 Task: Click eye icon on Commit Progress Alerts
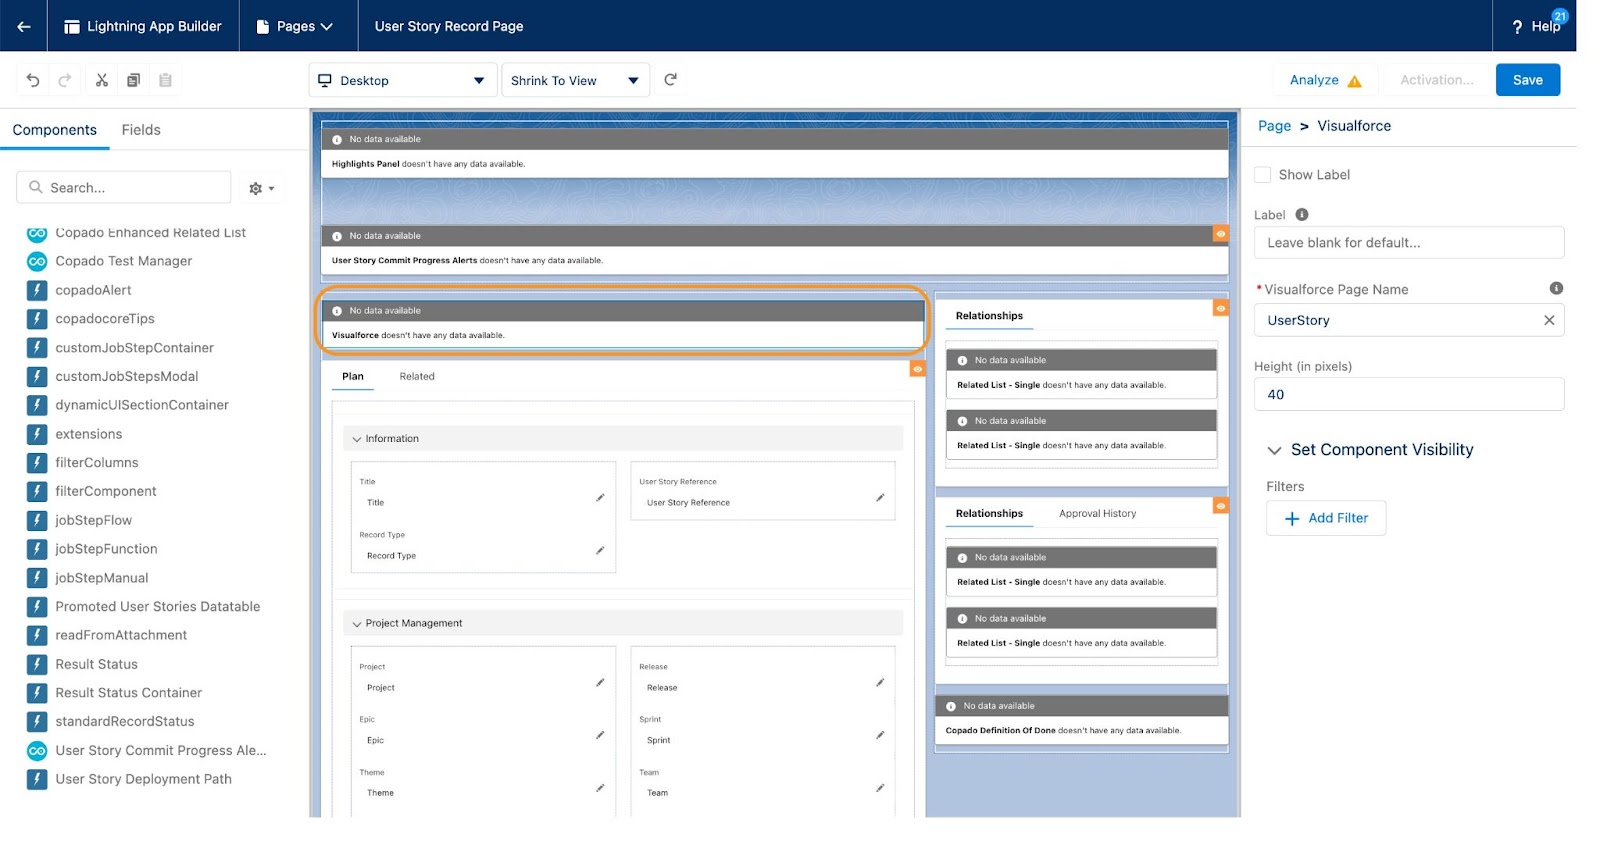tap(1220, 234)
